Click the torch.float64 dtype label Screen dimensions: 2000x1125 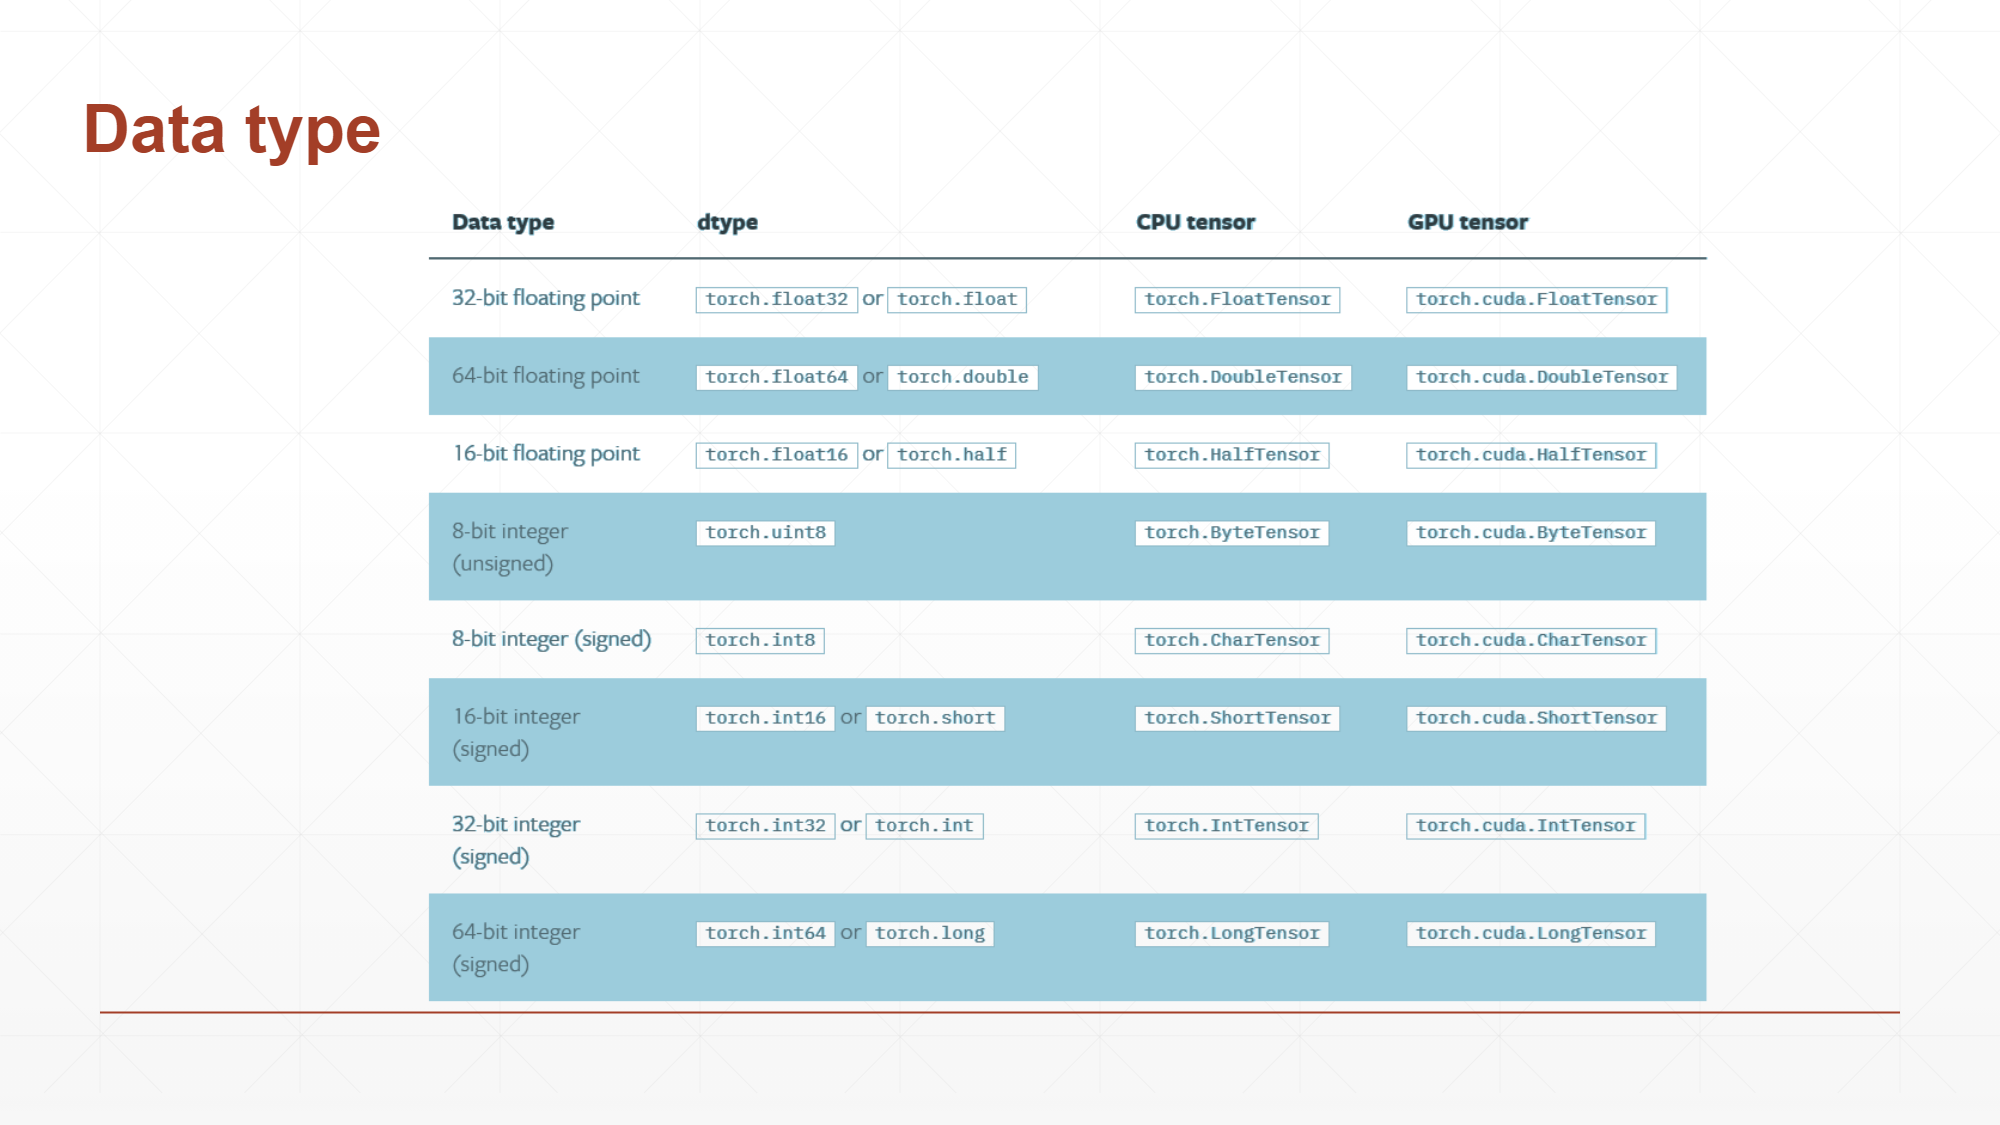click(776, 377)
